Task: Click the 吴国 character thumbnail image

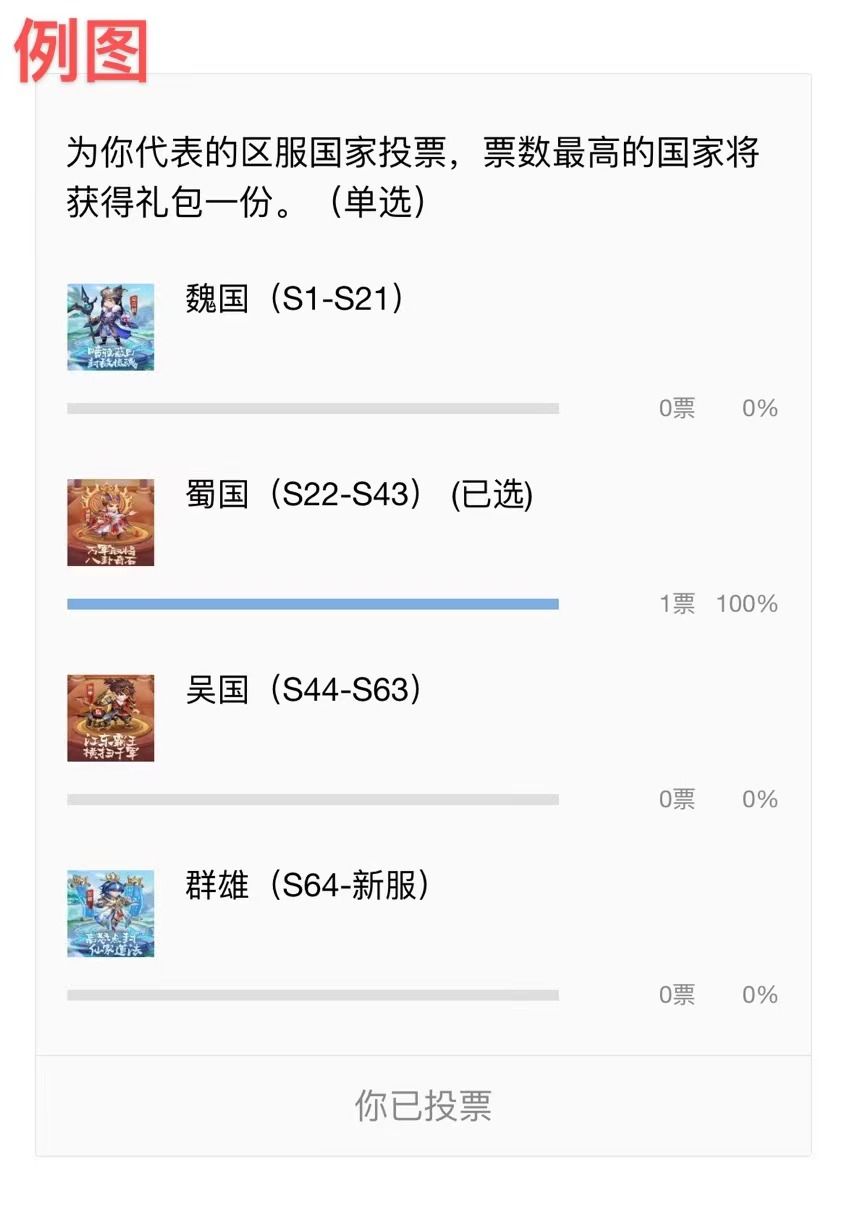Action: (111, 718)
